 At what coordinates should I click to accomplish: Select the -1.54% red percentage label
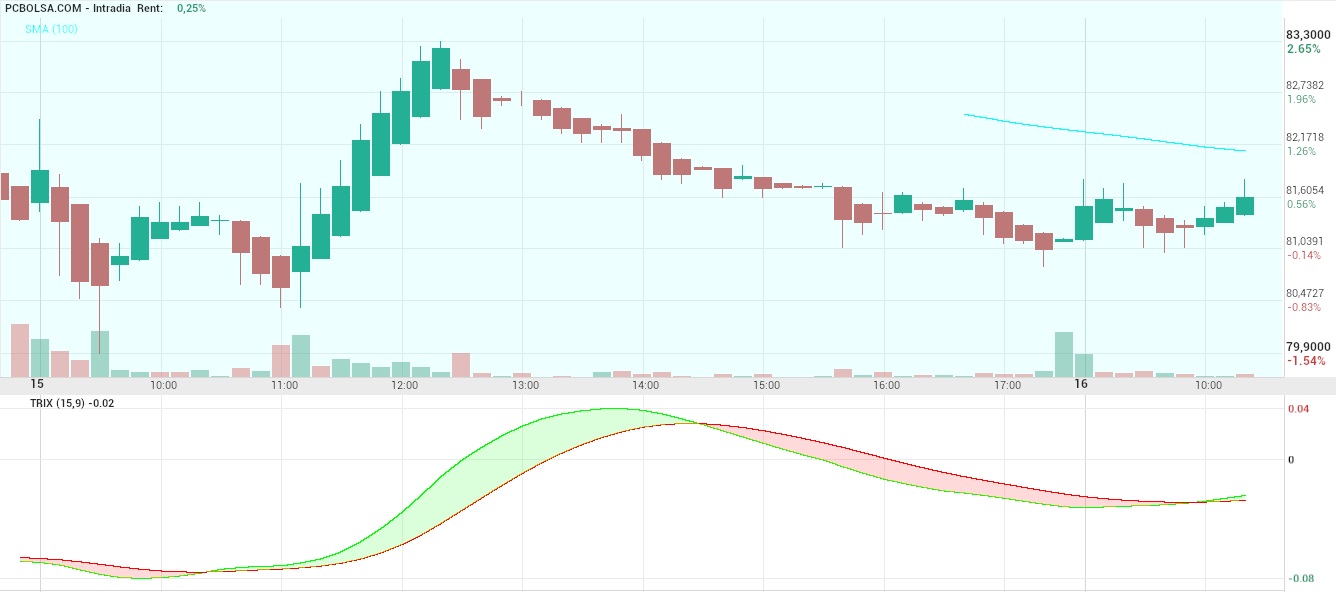tap(1306, 361)
